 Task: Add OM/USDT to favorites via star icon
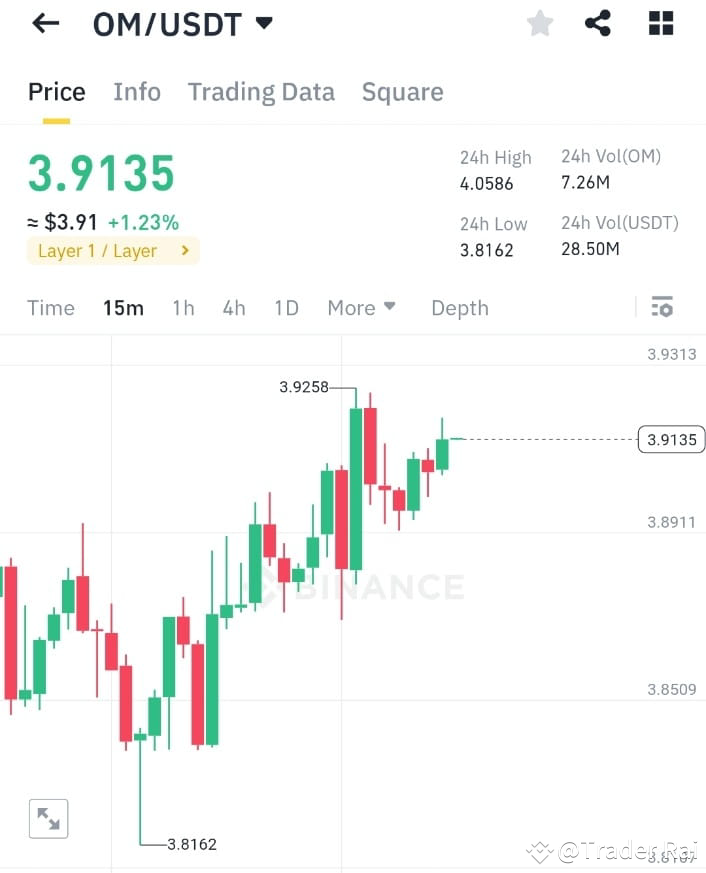tap(539, 23)
